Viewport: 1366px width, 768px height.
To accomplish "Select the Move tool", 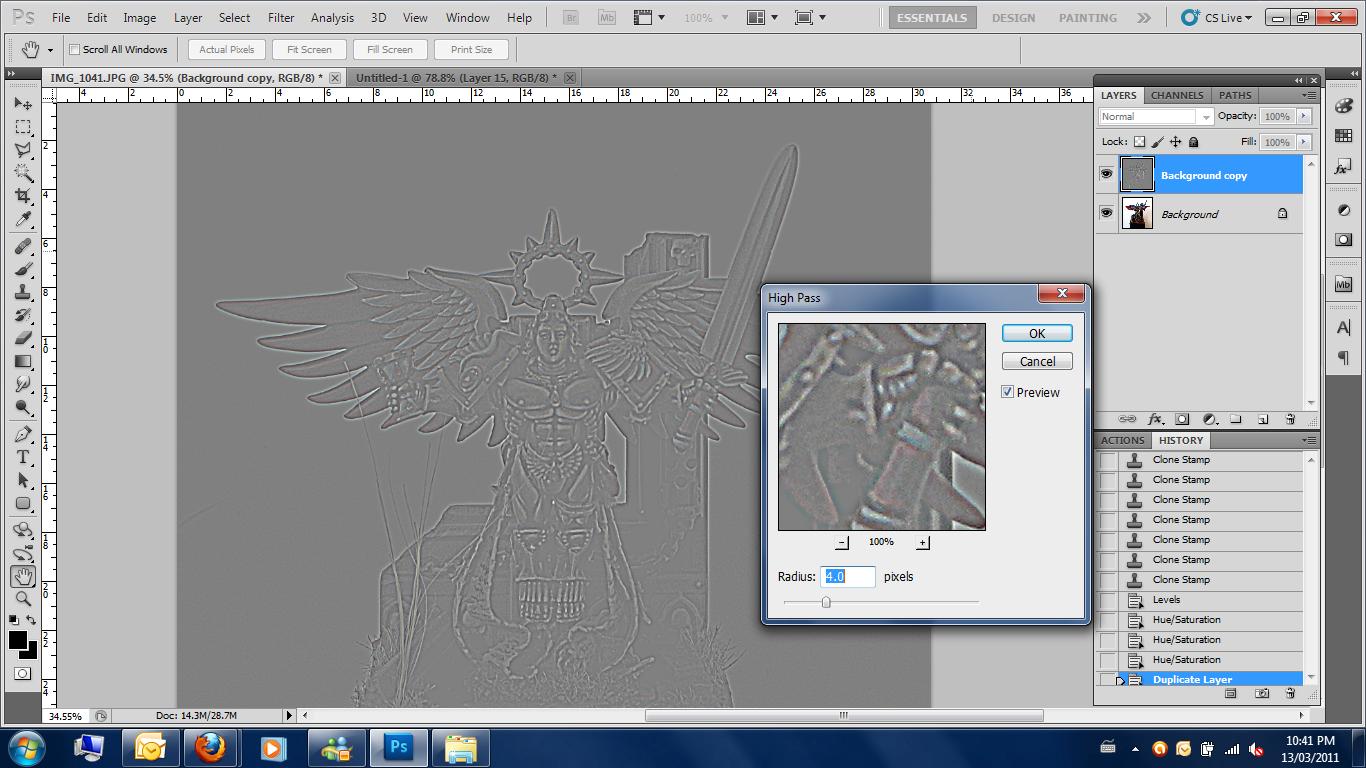I will [x=23, y=104].
